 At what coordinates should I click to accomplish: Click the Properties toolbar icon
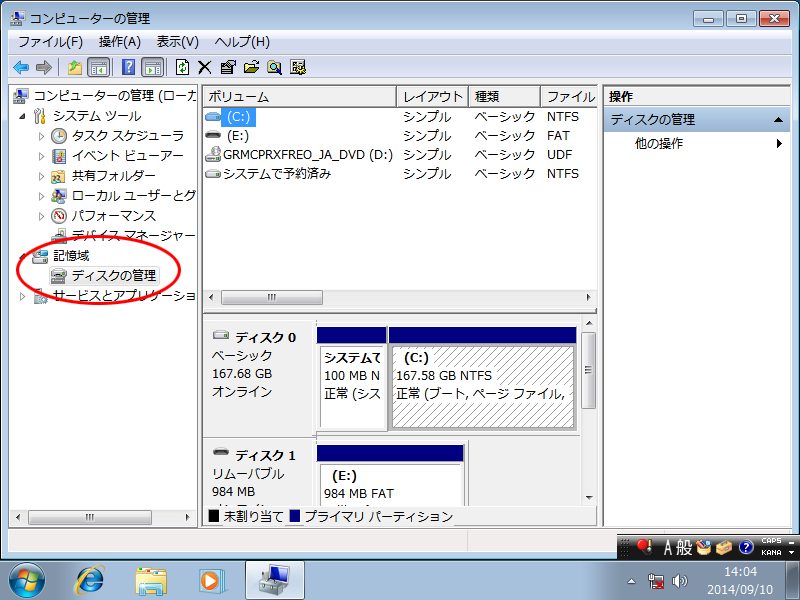[228, 67]
